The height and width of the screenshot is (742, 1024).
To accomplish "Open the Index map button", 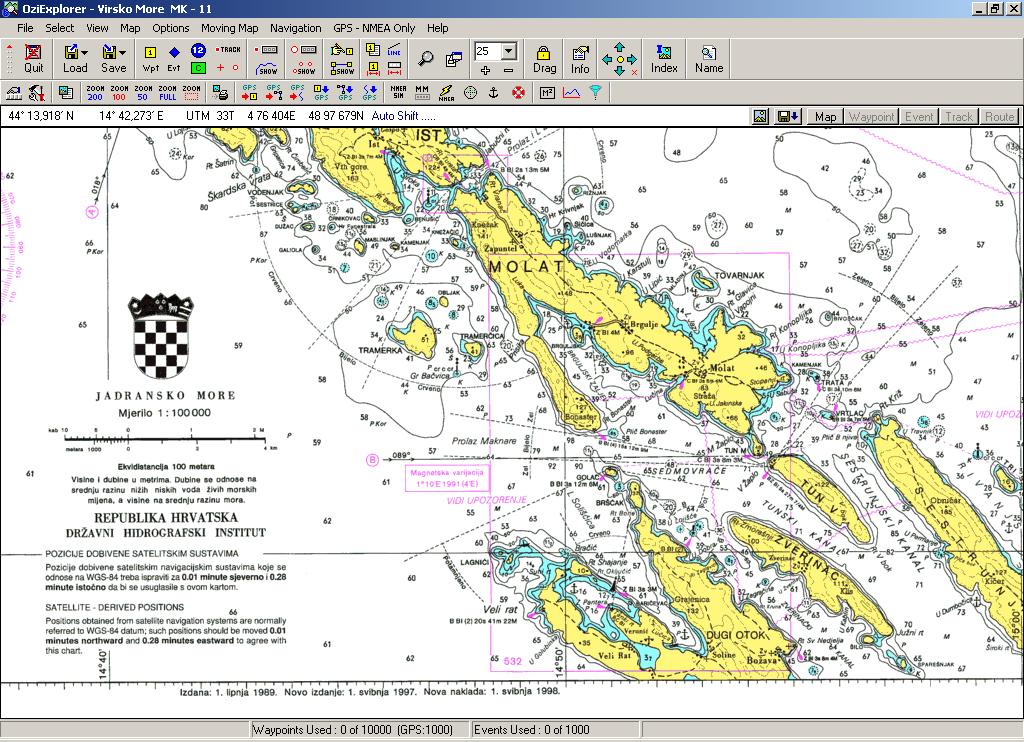I will pos(664,59).
